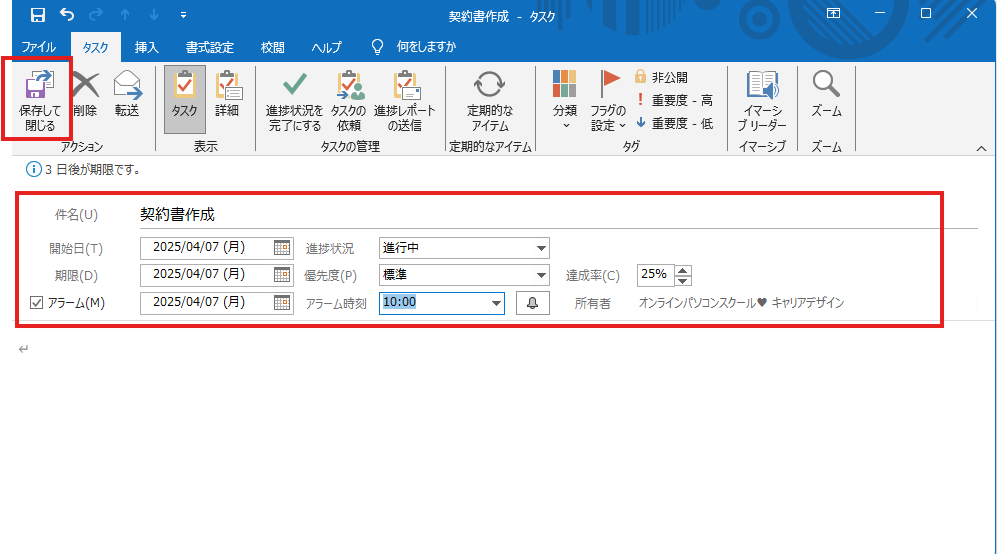Click the alarm sound bell button
The width and height of the screenshot is (997, 554).
pos(533,303)
